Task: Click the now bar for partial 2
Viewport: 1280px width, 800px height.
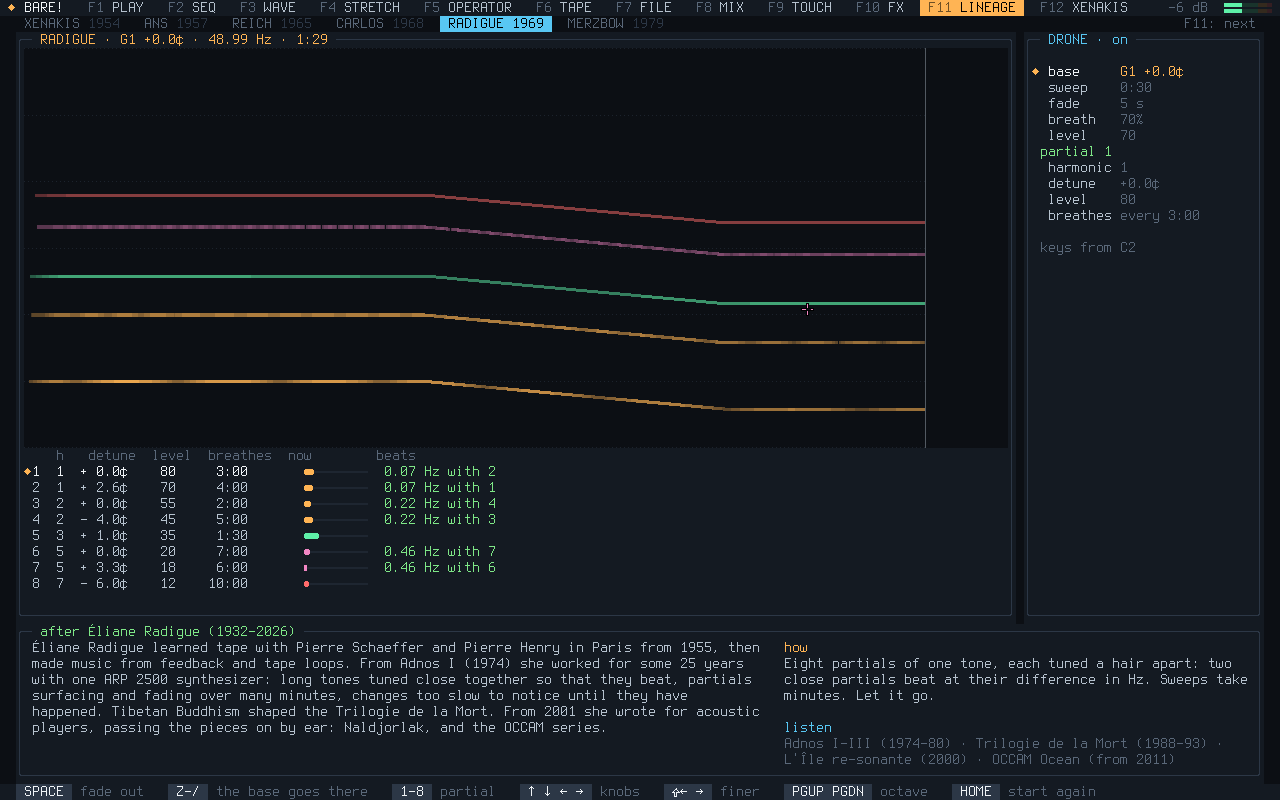Action: click(336, 487)
